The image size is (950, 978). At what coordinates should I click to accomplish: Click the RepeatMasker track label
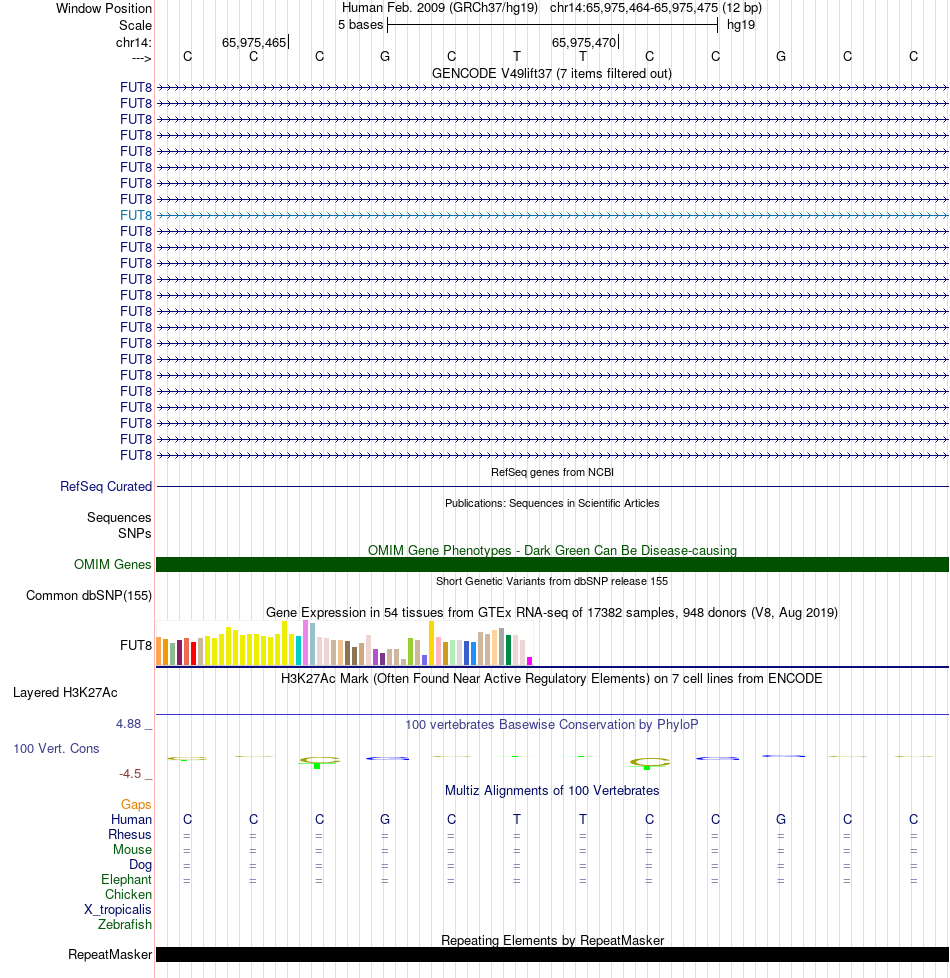pyautogui.click(x=110, y=955)
